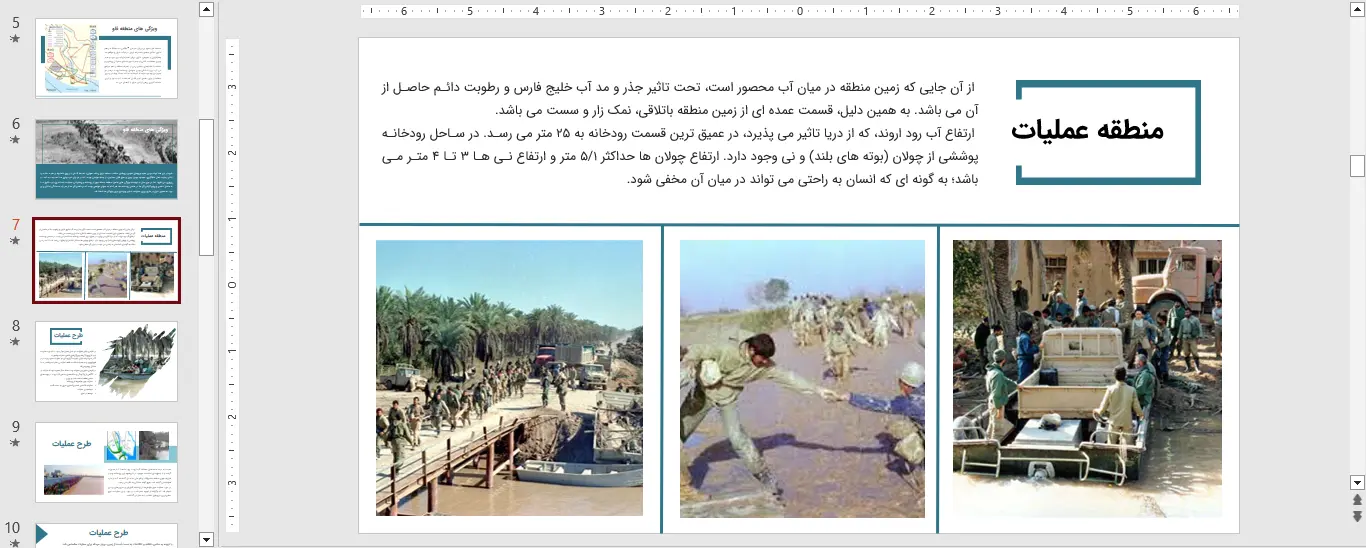Click the vertical ruler
Image resolution: width=1366 pixels, height=548 pixels.
[x=232, y=285]
